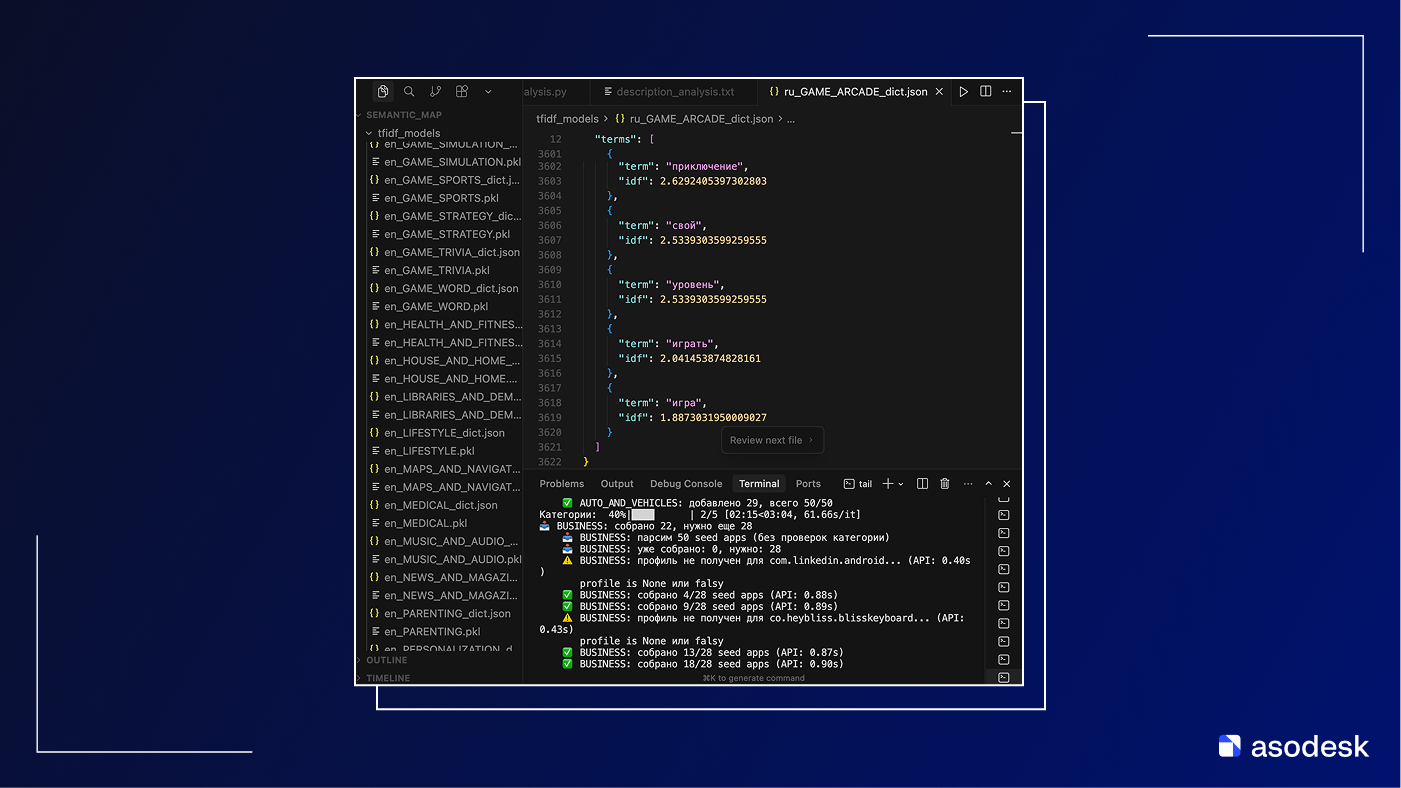The width and height of the screenshot is (1401, 788).
Task: Close the ru_GAME_ARCADE_dict.json tab
Action: point(939,92)
